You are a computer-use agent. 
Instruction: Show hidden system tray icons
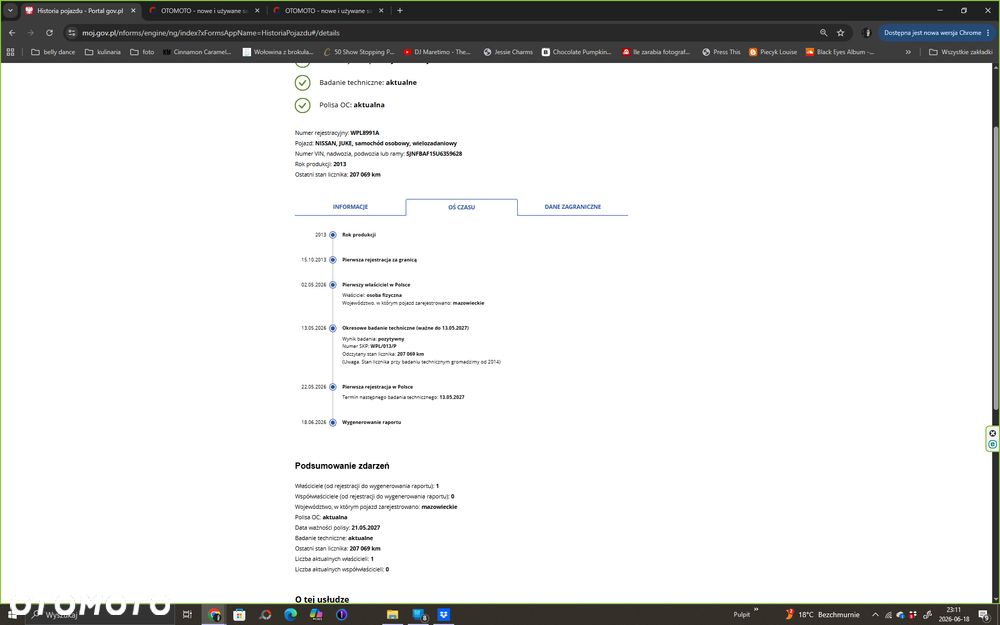pos(875,614)
